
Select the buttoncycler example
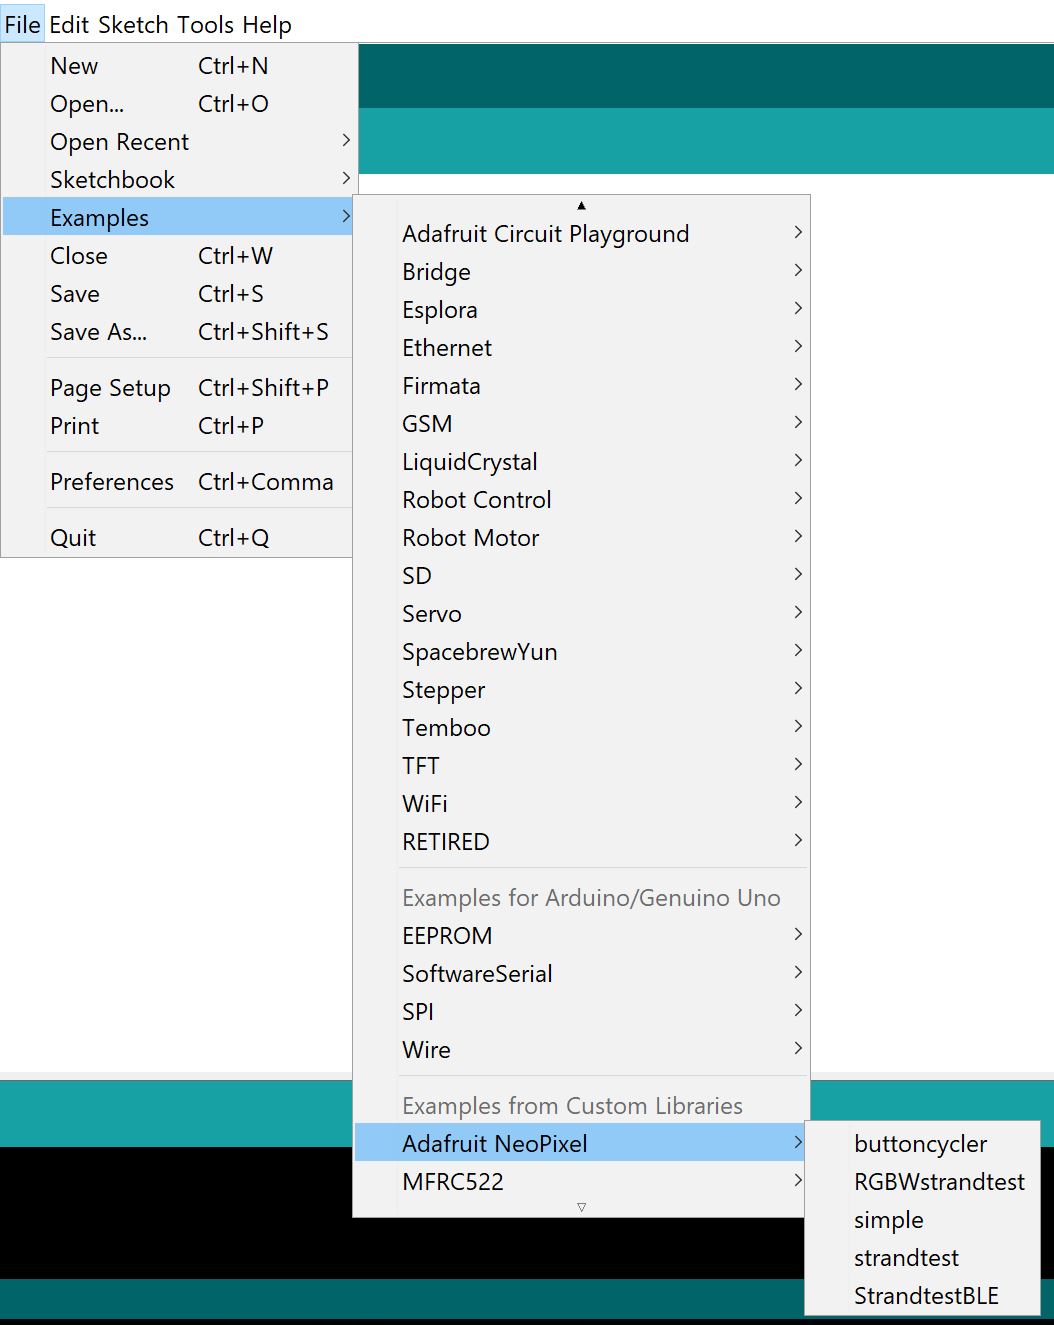point(920,1144)
